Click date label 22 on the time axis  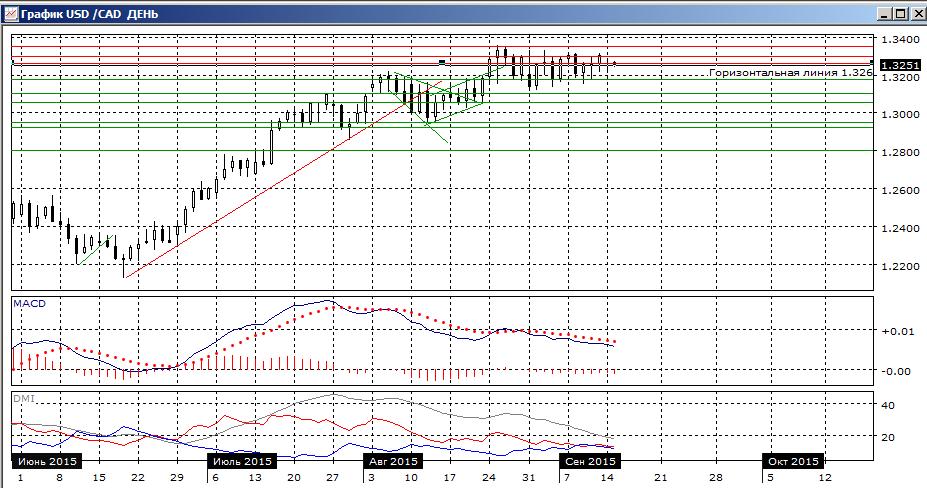138,477
